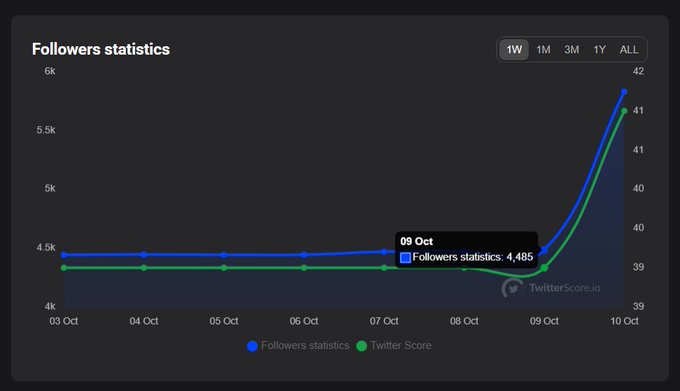Select the 06 Oct green score point
Viewport: 680px width, 391px height.
(304, 268)
